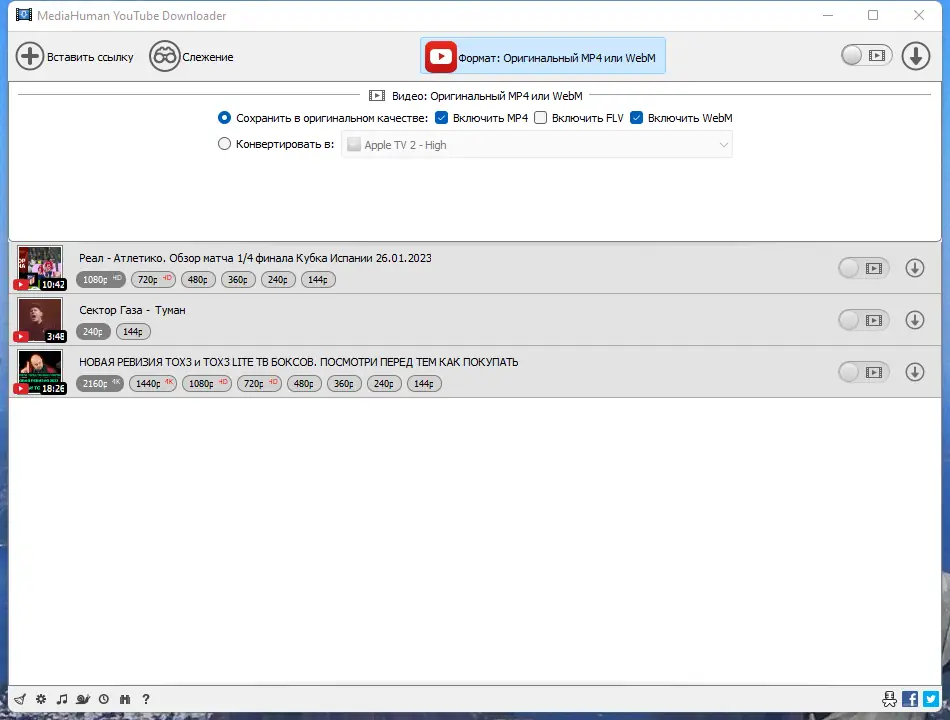Start all downloads with toolbar arrow button

(x=915, y=56)
